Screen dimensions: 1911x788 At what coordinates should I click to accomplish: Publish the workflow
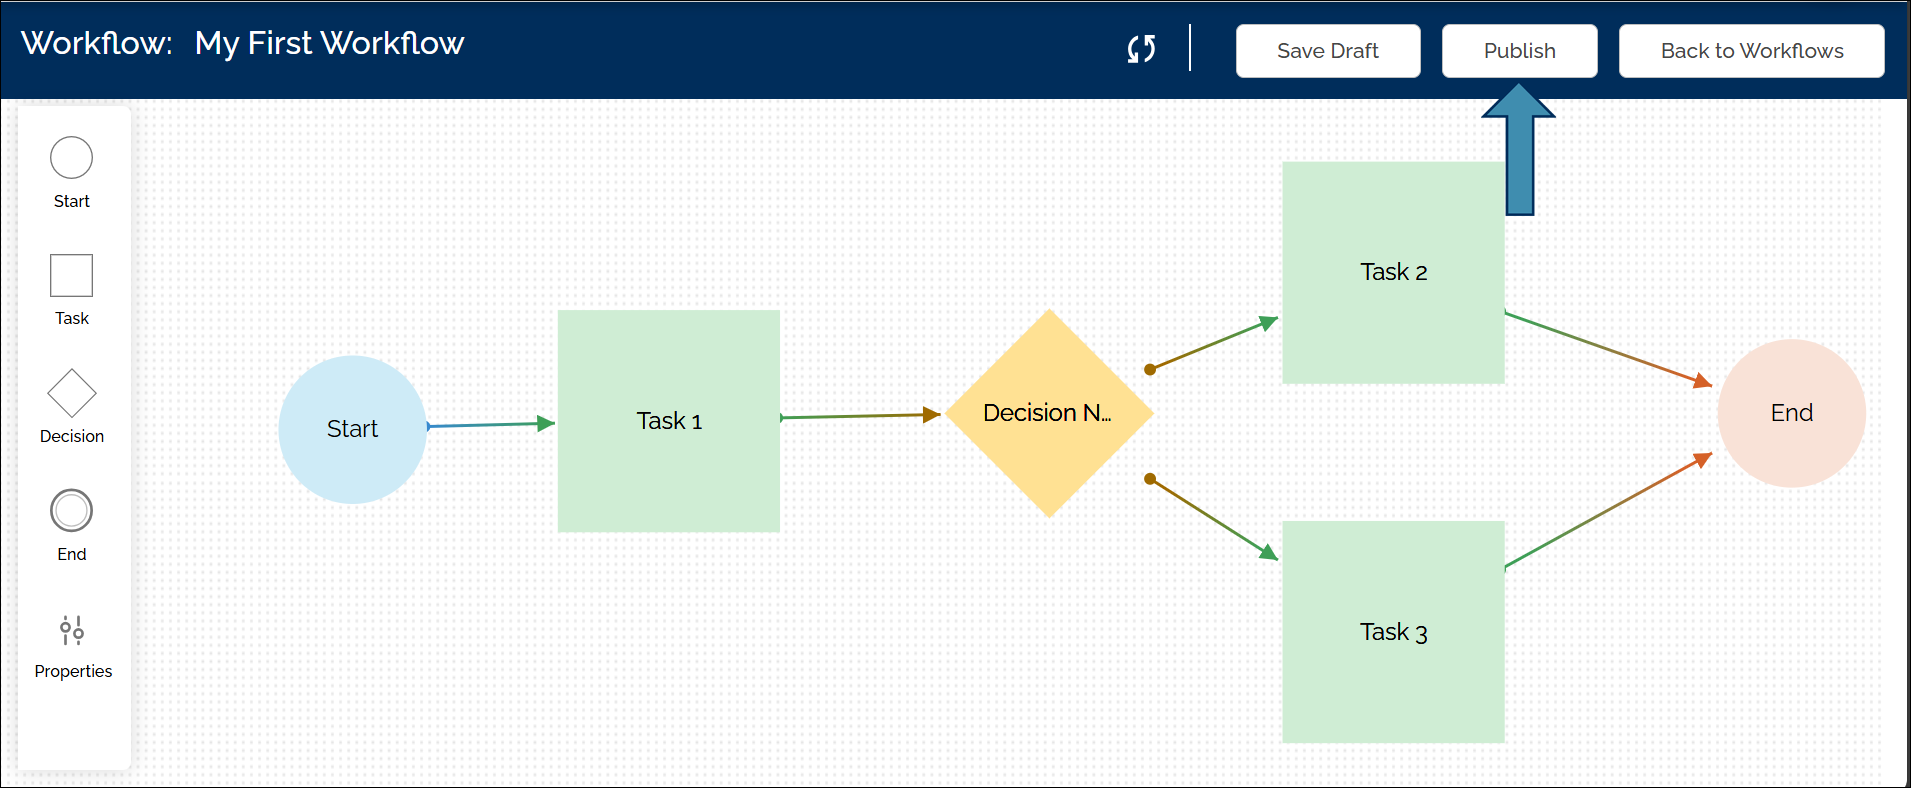[1519, 51]
